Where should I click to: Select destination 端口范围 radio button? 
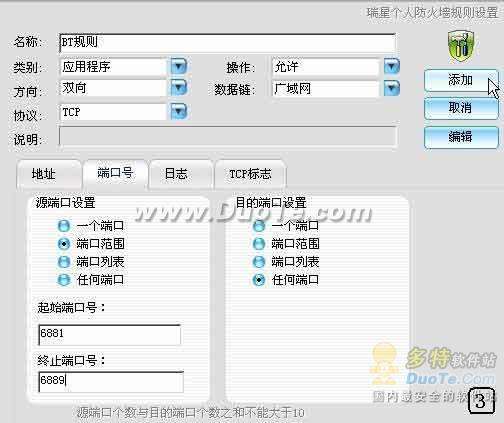click(x=259, y=244)
